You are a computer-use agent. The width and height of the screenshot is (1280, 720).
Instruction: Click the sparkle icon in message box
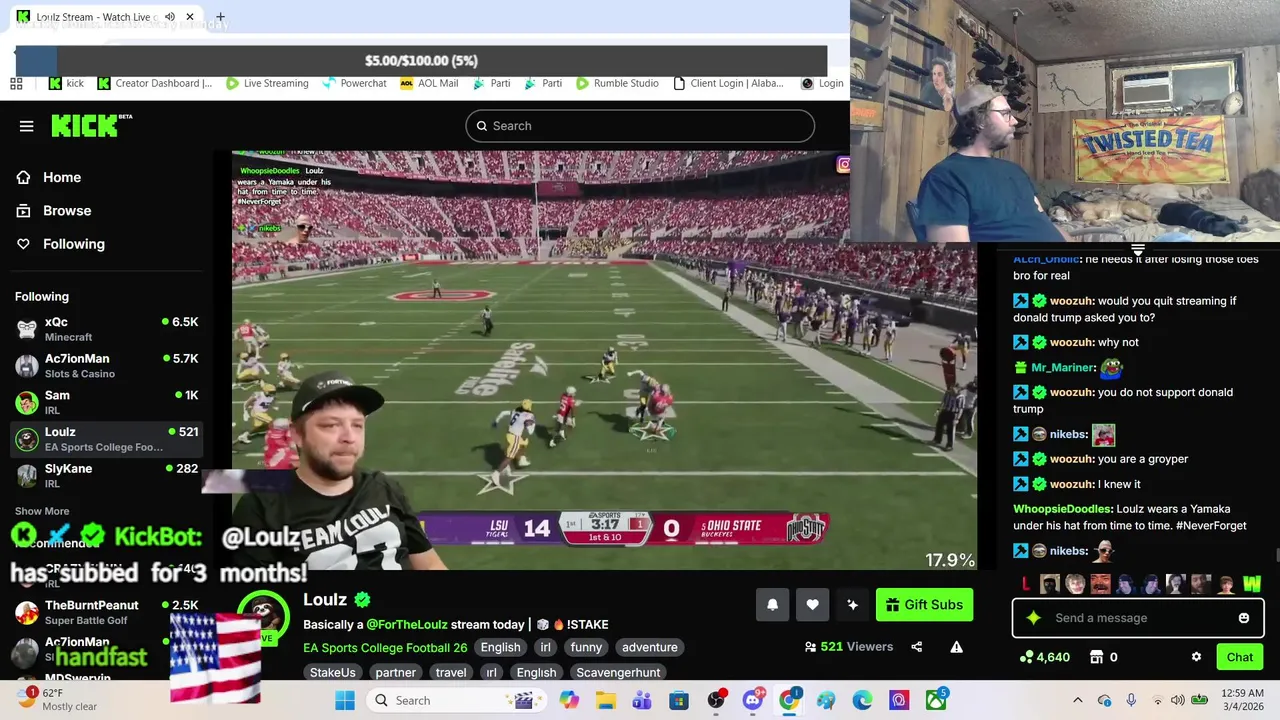[x=1033, y=618]
